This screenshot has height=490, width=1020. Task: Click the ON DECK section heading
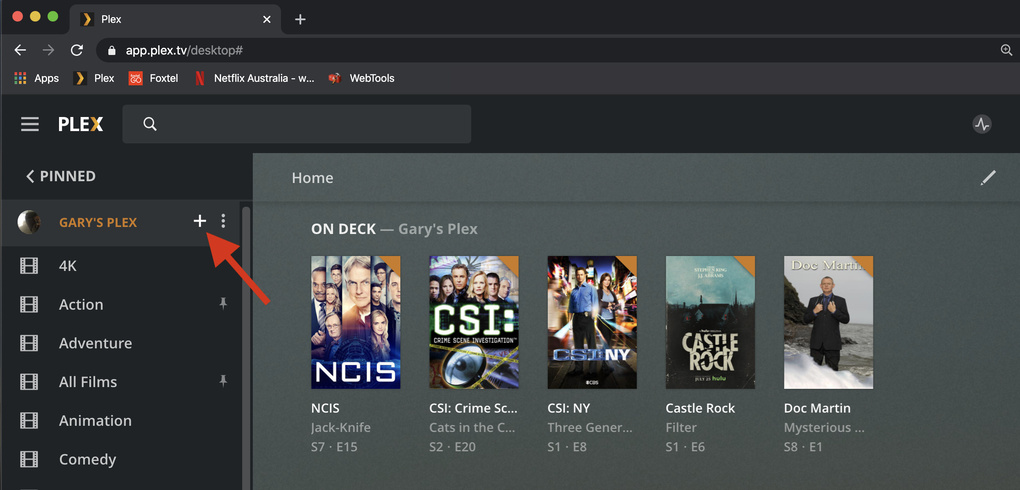pos(343,229)
